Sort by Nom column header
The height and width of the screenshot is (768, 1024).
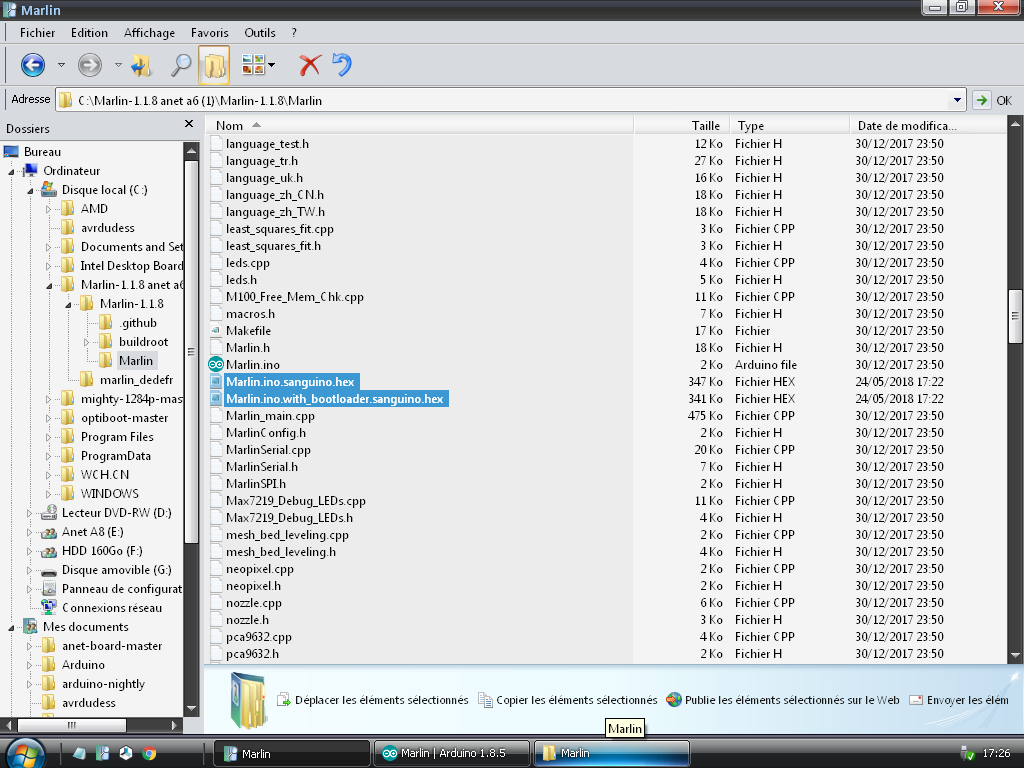419,125
